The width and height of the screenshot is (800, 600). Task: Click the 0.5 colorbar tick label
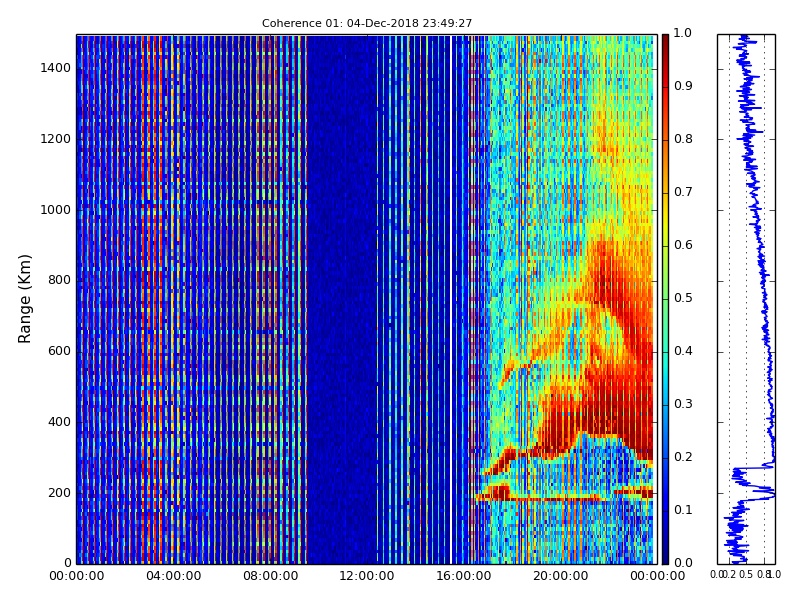coord(683,298)
